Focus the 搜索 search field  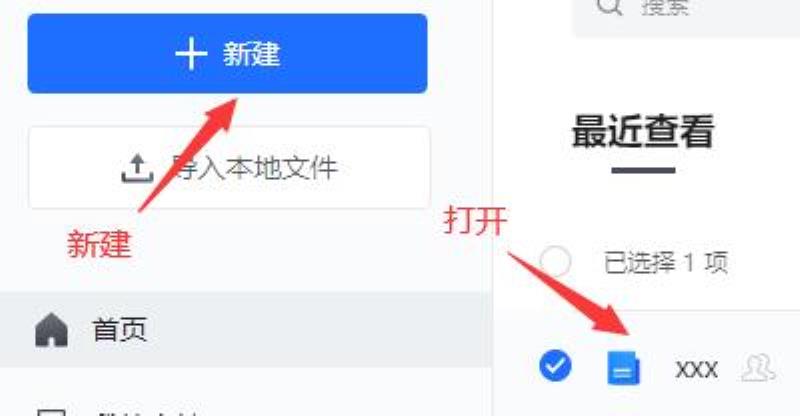coord(687,13)
